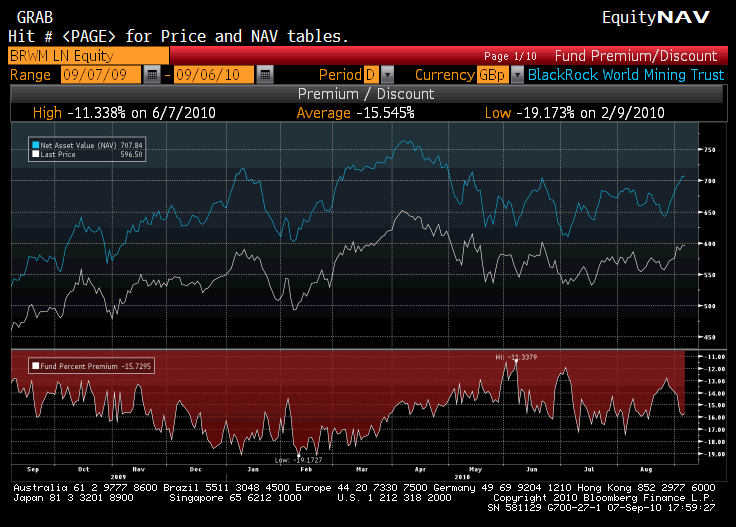Click the BlackRock World Mining Trust name
Viewport: 736px width, 527px height.
coord(626,75)
